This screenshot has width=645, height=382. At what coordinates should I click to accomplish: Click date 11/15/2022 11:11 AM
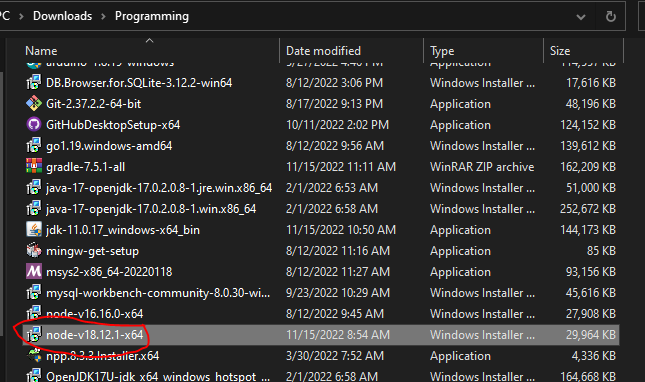point(341,167)
